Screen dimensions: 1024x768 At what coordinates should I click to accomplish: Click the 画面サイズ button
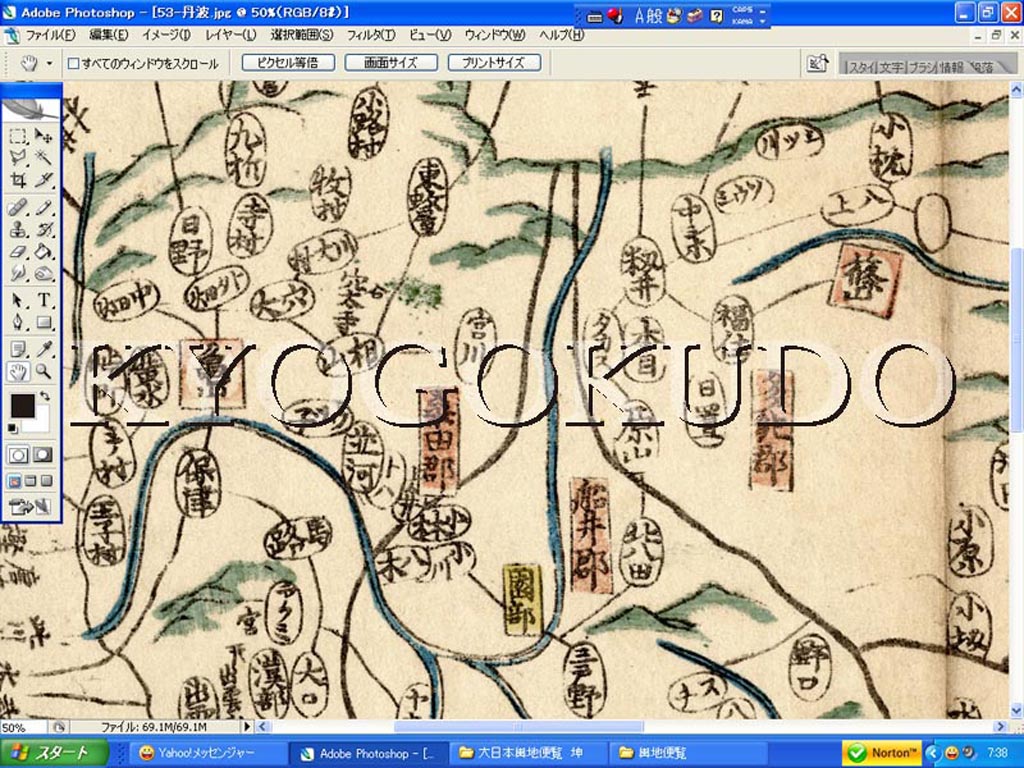(391, 63)
